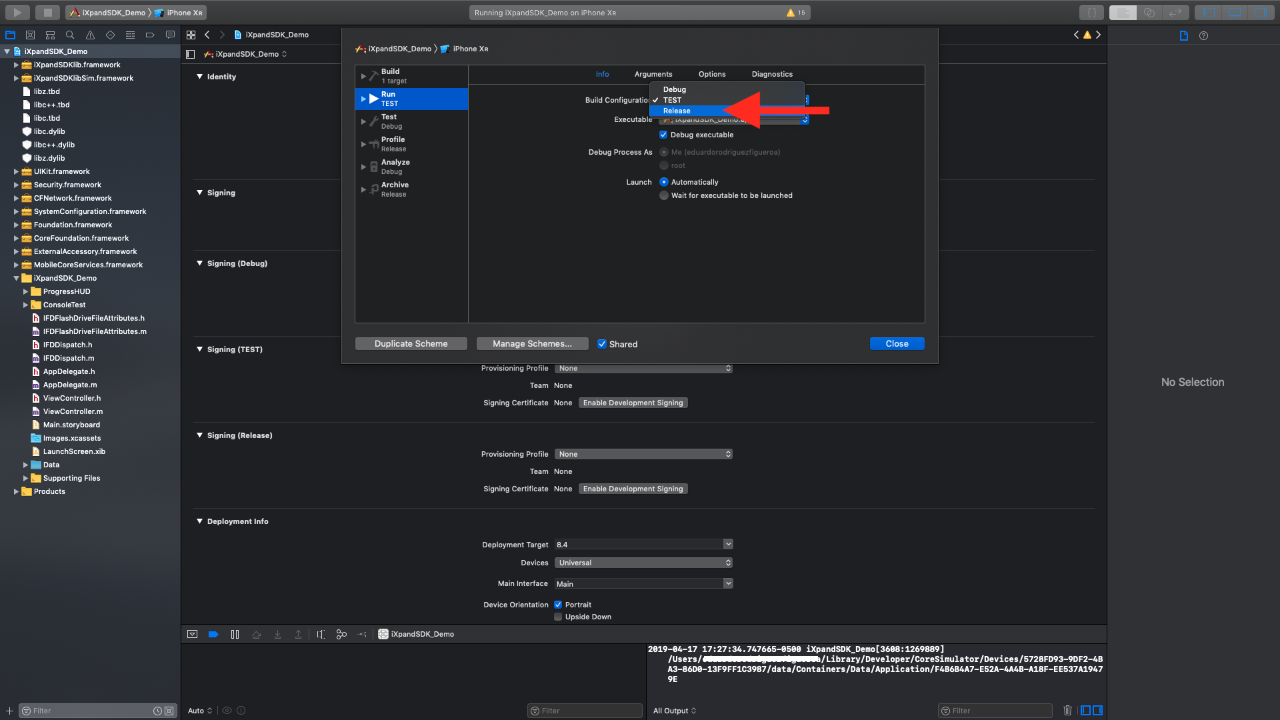The height and width of the screenshot is (720, 1280).
Task: Click the Stop button in toolbar
Action: tap(48, 12)
